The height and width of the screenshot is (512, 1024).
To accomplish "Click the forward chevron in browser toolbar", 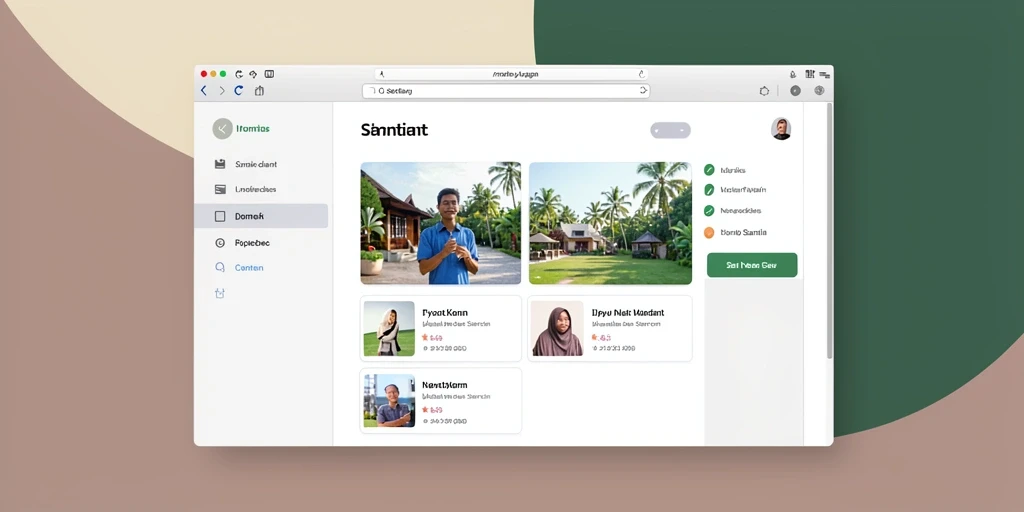I will (221, 91).
